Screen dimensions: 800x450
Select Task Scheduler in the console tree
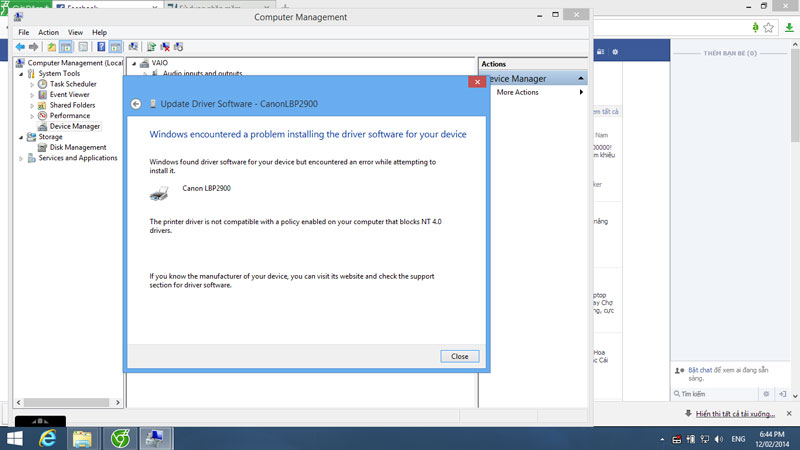point(73,84)
